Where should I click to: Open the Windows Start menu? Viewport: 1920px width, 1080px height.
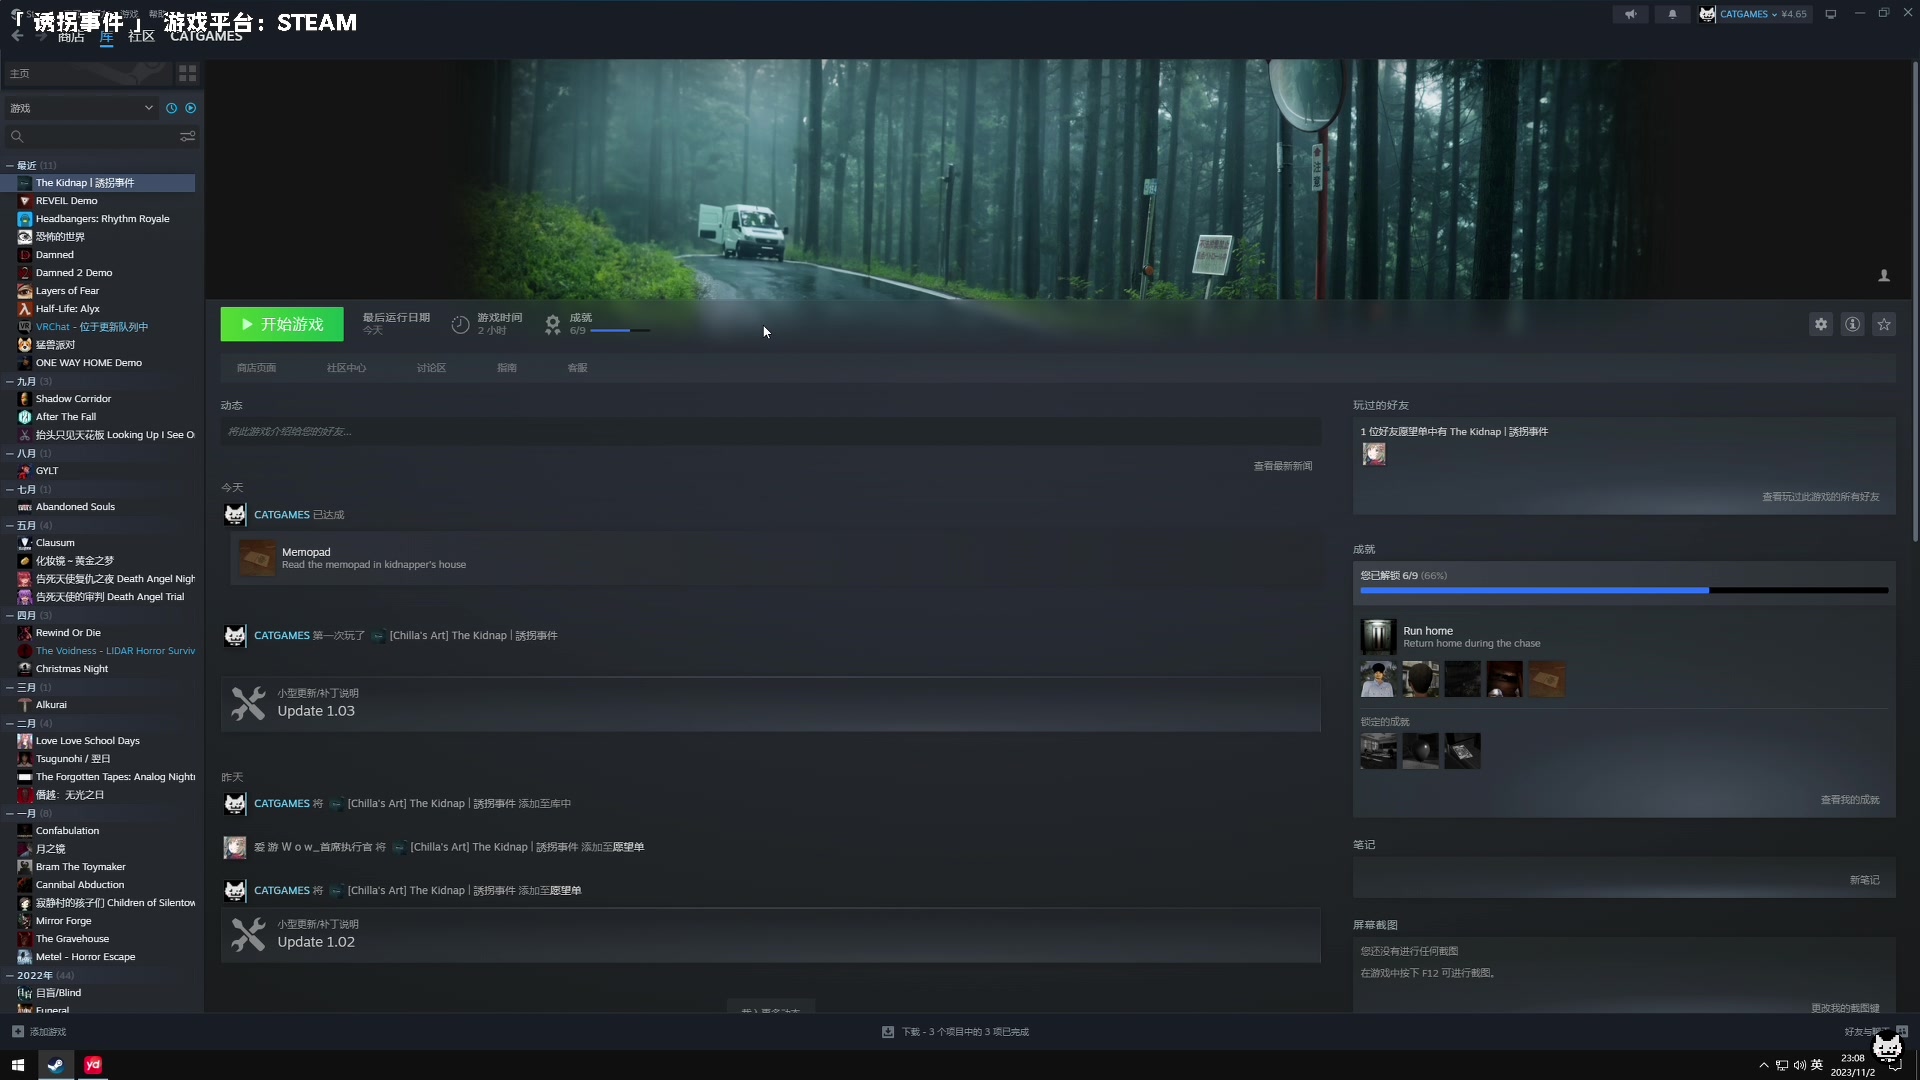tap(17, 1065)
